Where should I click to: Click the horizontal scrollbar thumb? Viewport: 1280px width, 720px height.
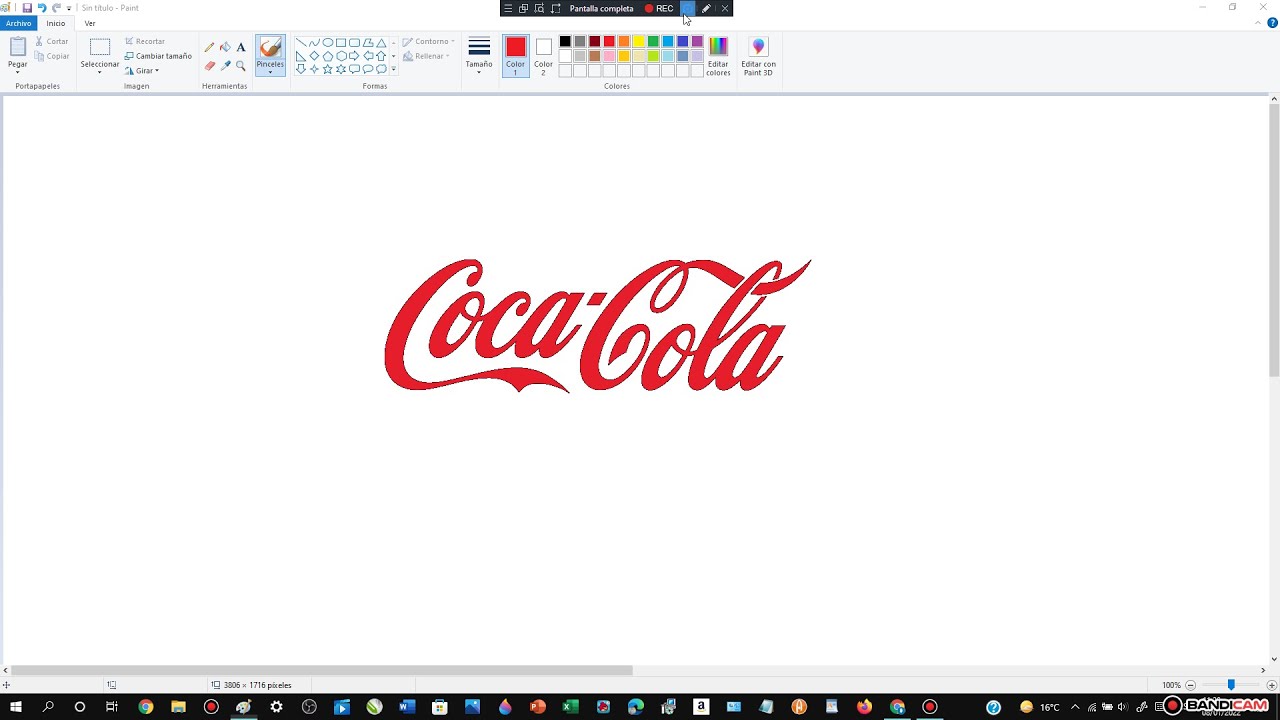(x=322, y=670)
